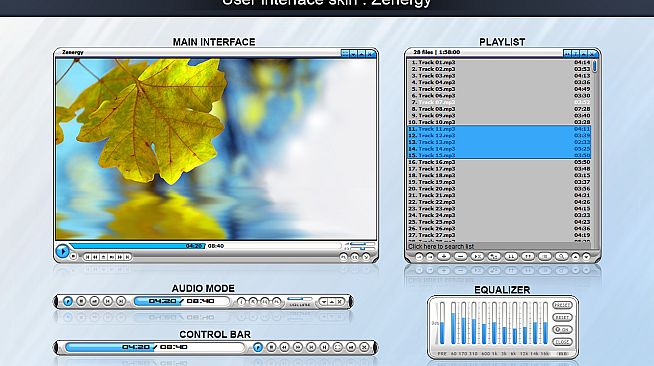Adjust the Audio Mode volume slider
654x366 pixels.
(x=300, y=299)
